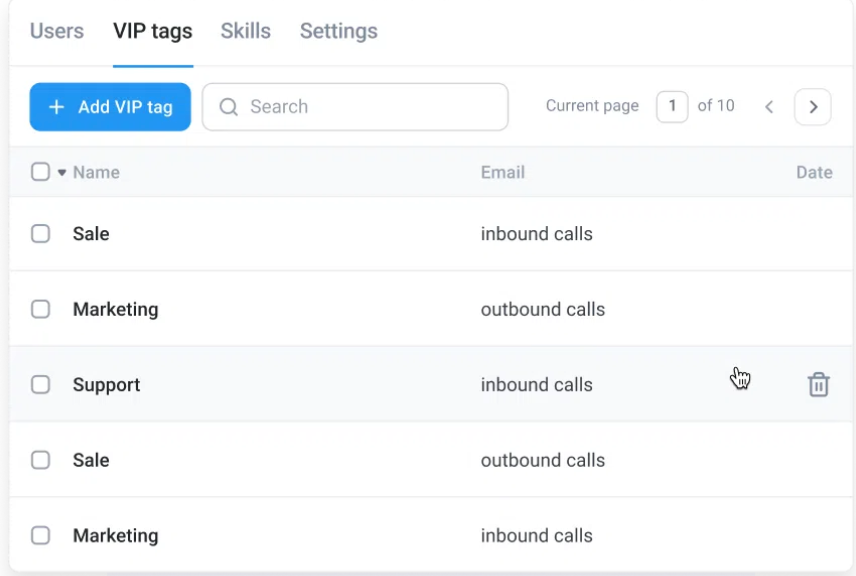This screenshot has height=576, width=856.
Task: Open the Skills tab
Action: (x=245, y=31)
